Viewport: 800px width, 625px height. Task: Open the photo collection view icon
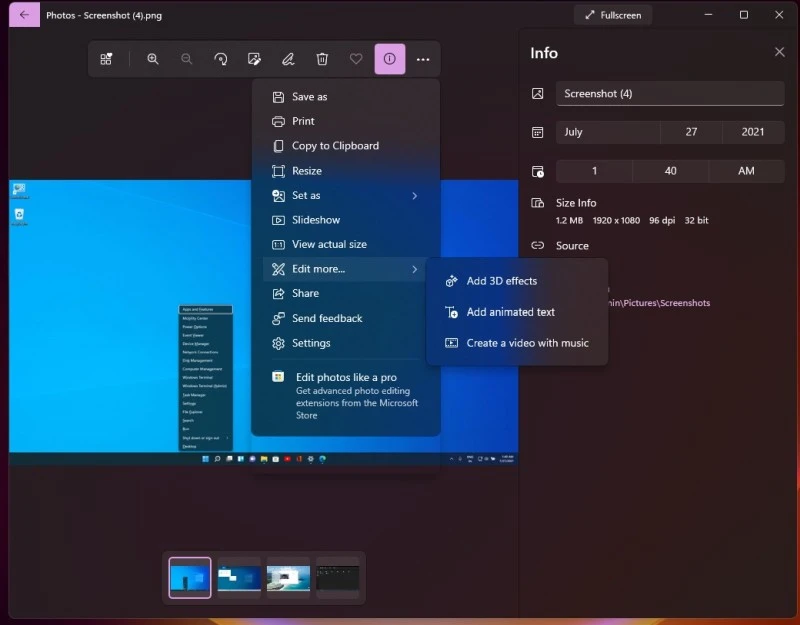click(x=107, y=59)
